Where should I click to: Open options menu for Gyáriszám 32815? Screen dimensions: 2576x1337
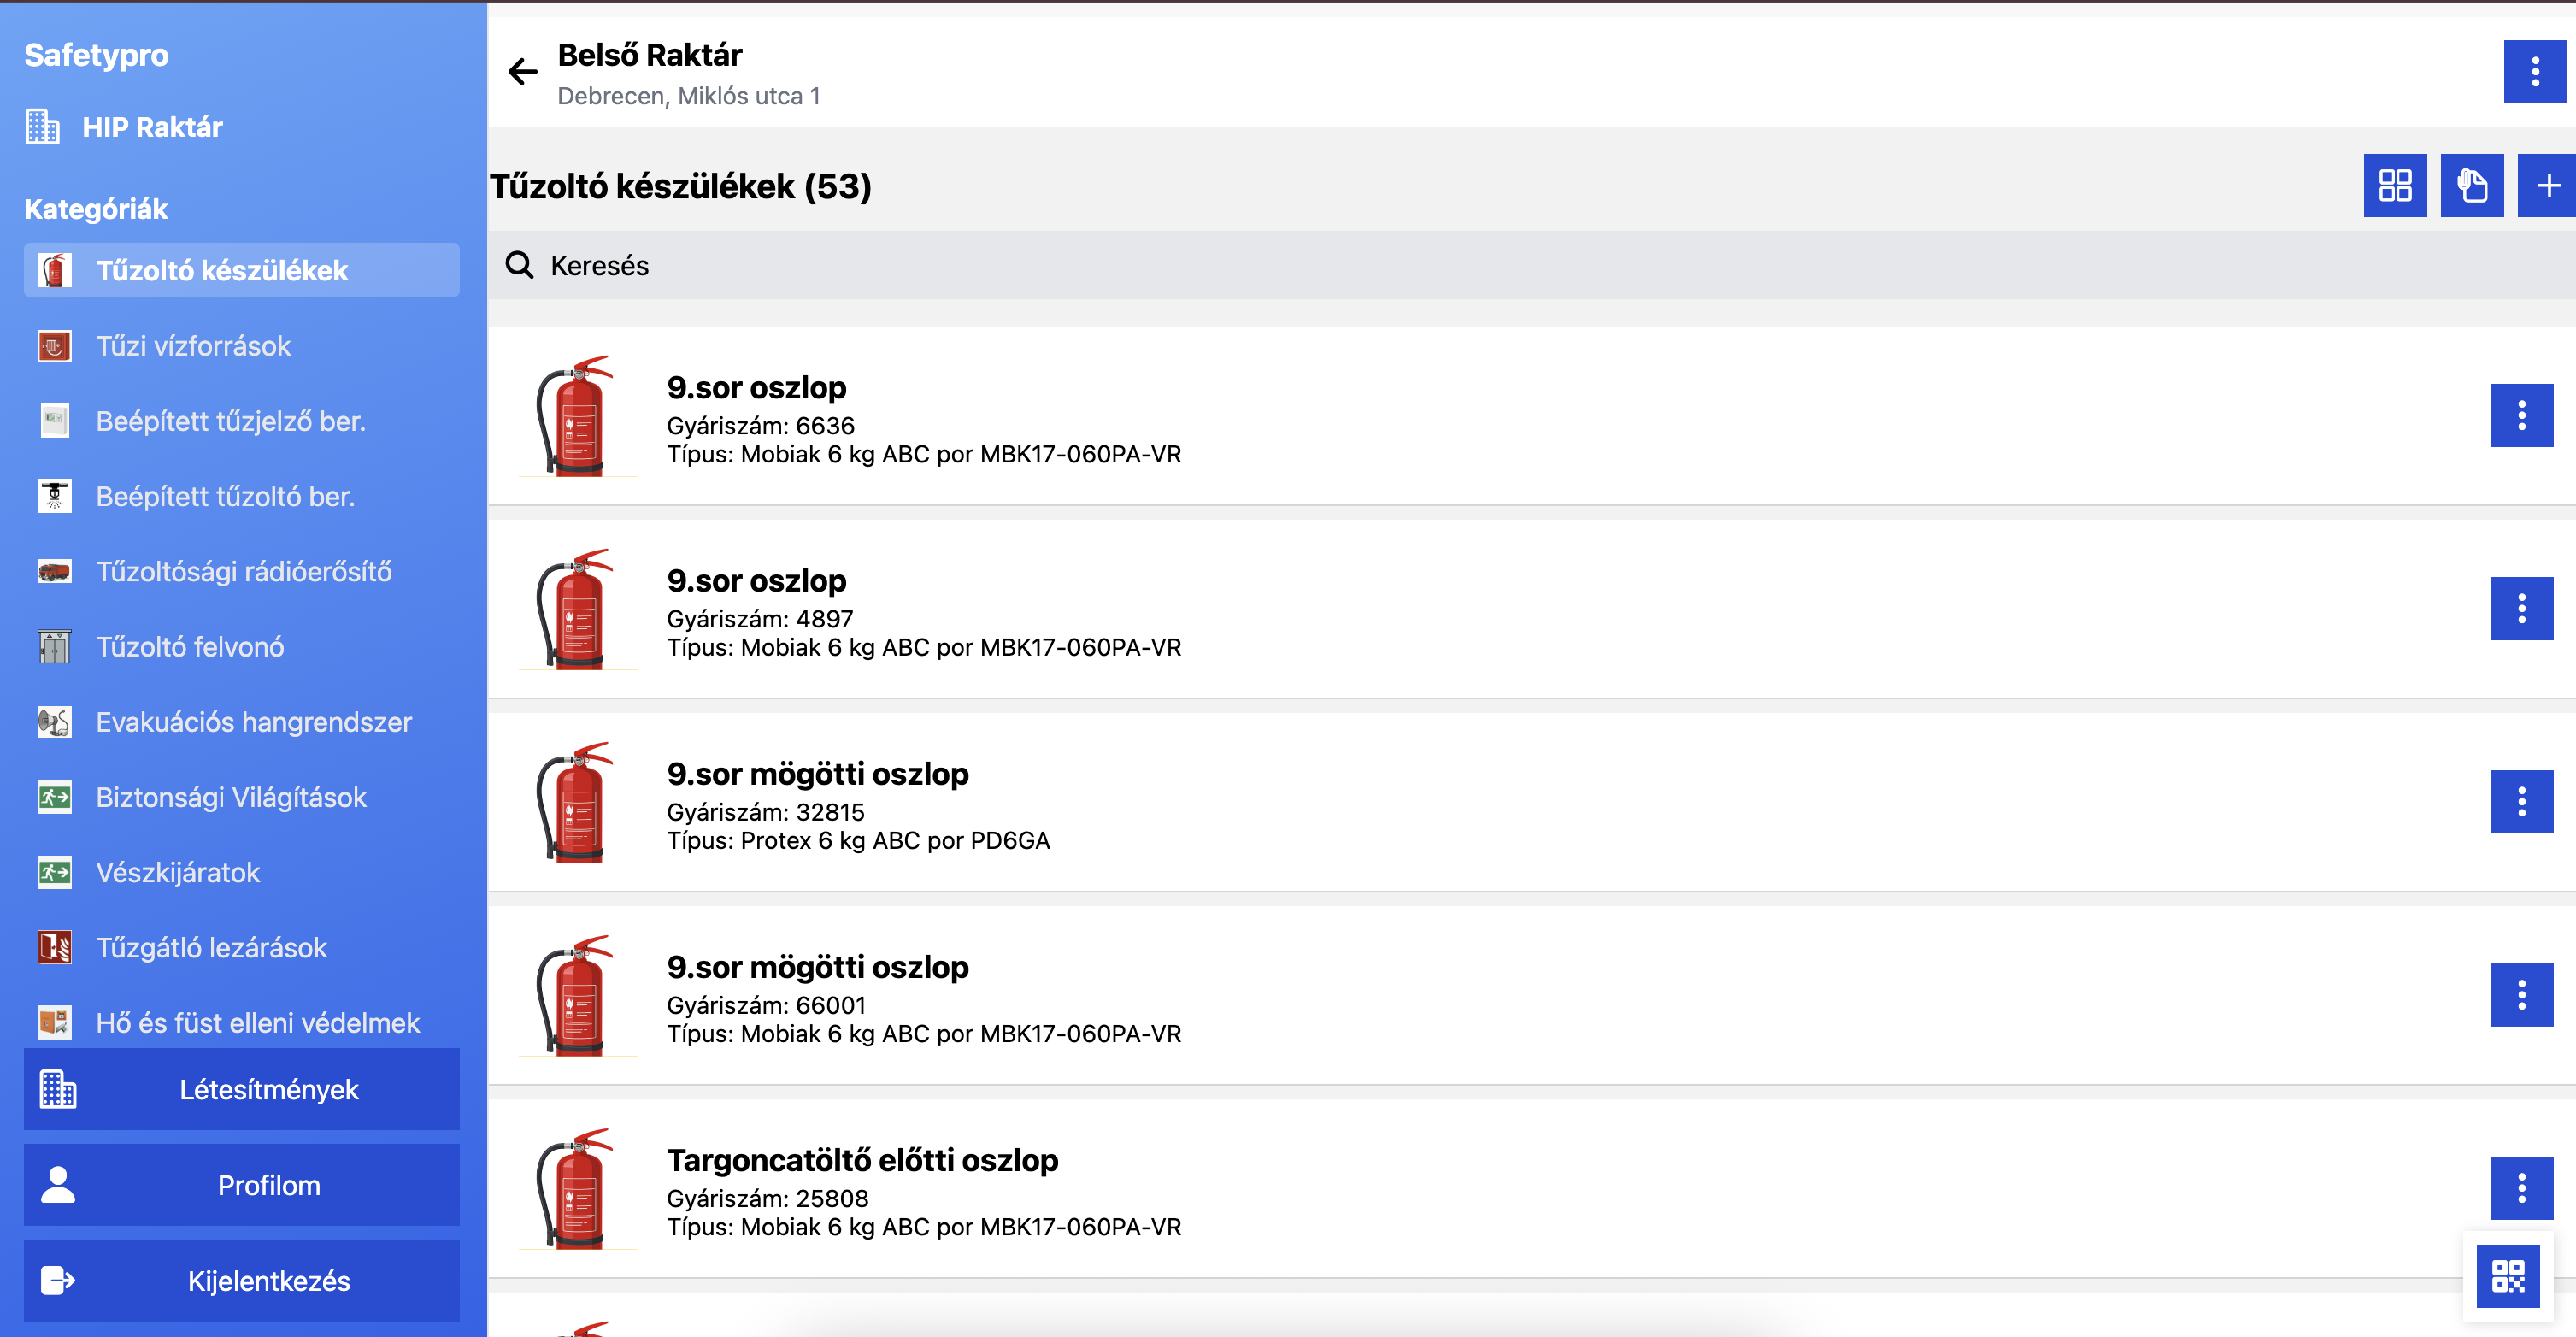point(2521,801)
